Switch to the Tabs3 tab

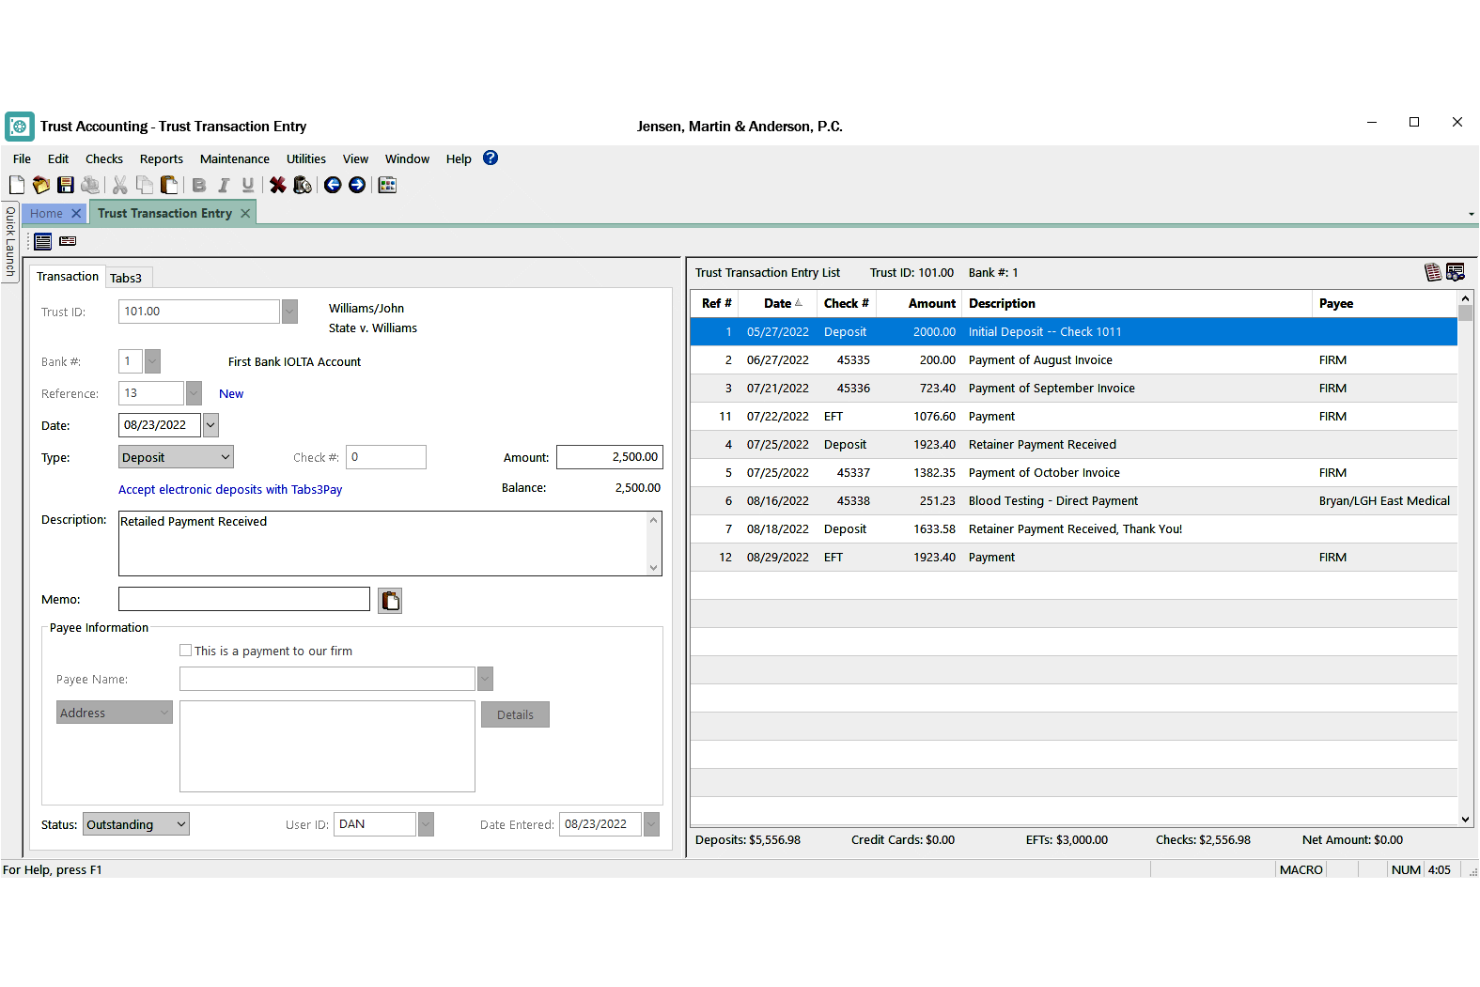pos(128,277)
